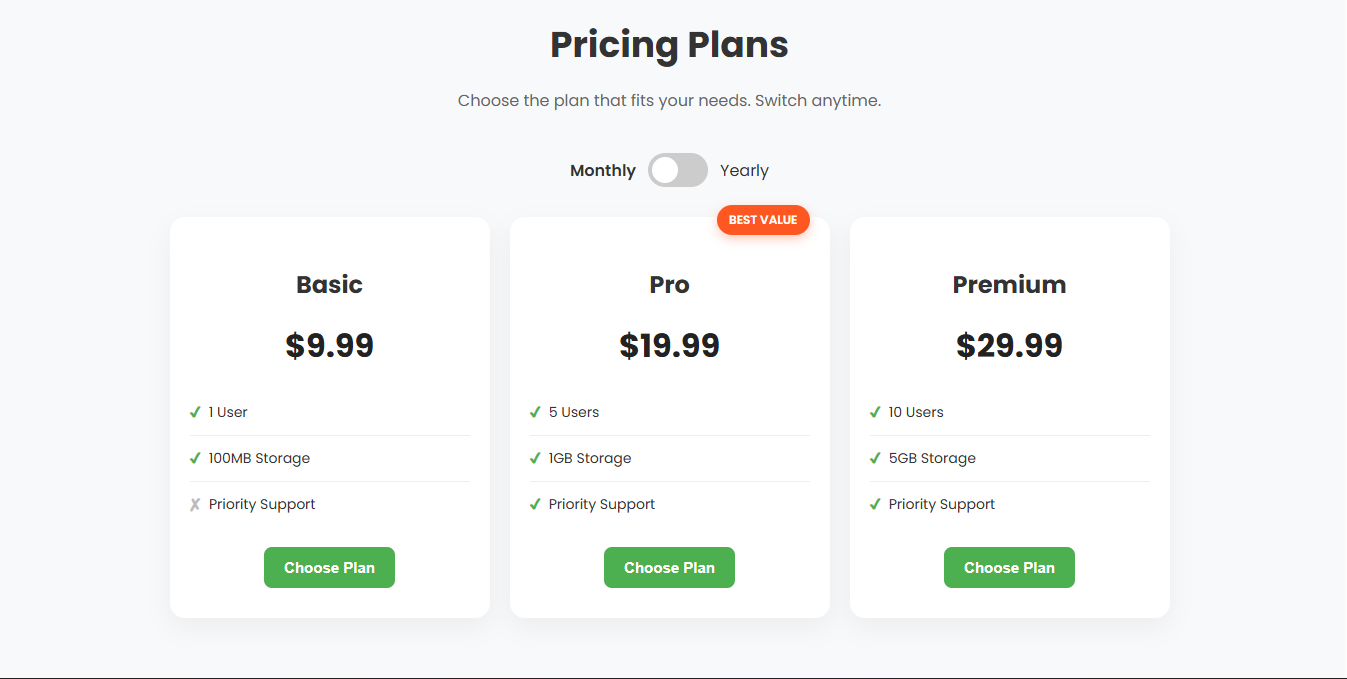Click the checkmark beside Premium Priority Support
The image size is (1347, 679).
(875, 504)
